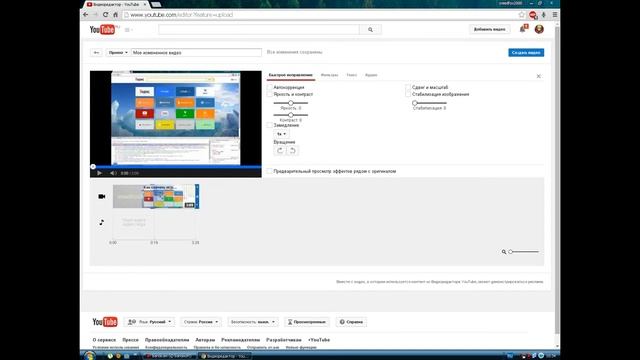This screenshot has height=360, width=640.
Task: Adjust the Контраст contrast slider
Action: tap(291, 115)
